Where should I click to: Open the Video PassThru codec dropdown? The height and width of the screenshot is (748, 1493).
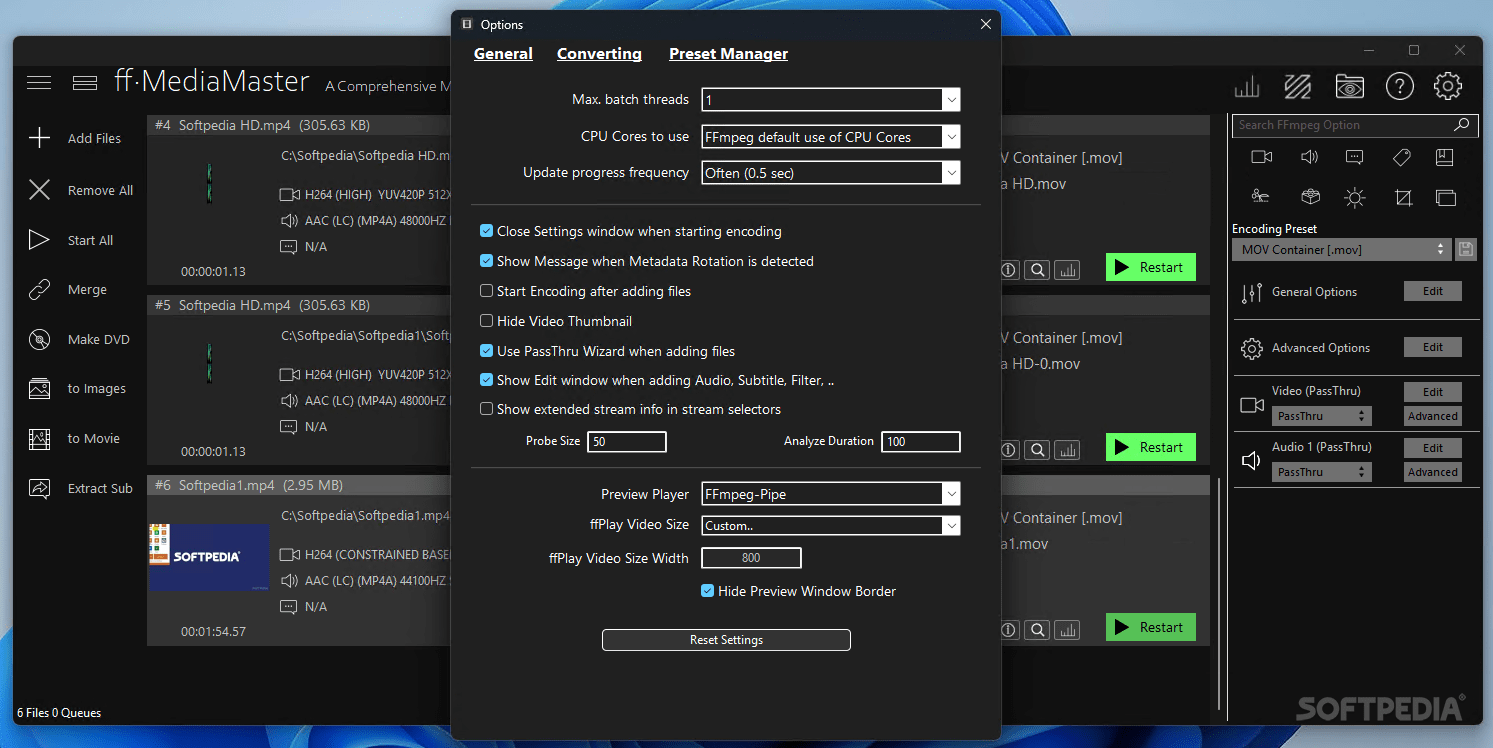point(1321,416)
